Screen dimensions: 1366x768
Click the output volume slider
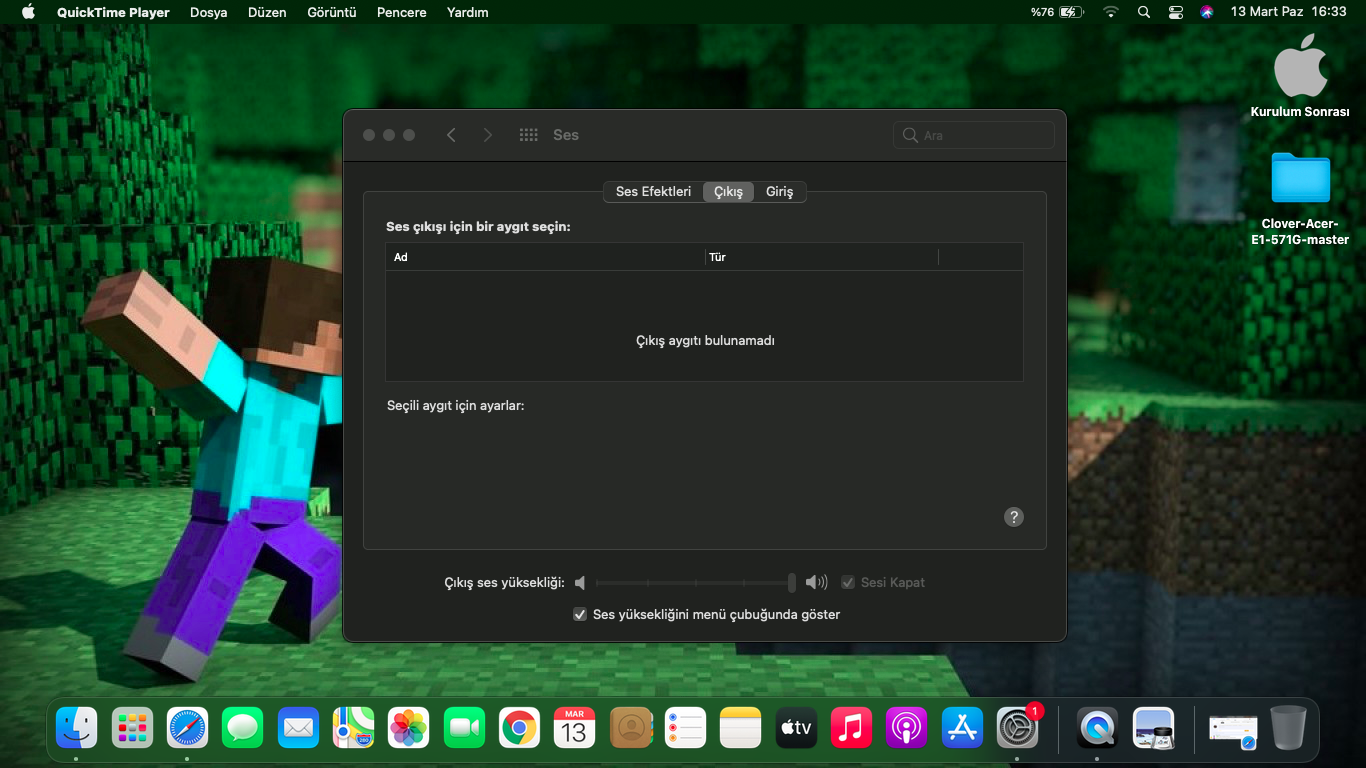(x=694, y=582)
